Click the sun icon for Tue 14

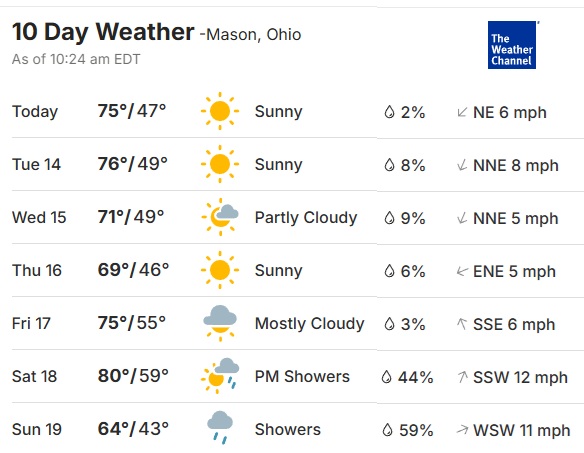click(x=220, y=164)
